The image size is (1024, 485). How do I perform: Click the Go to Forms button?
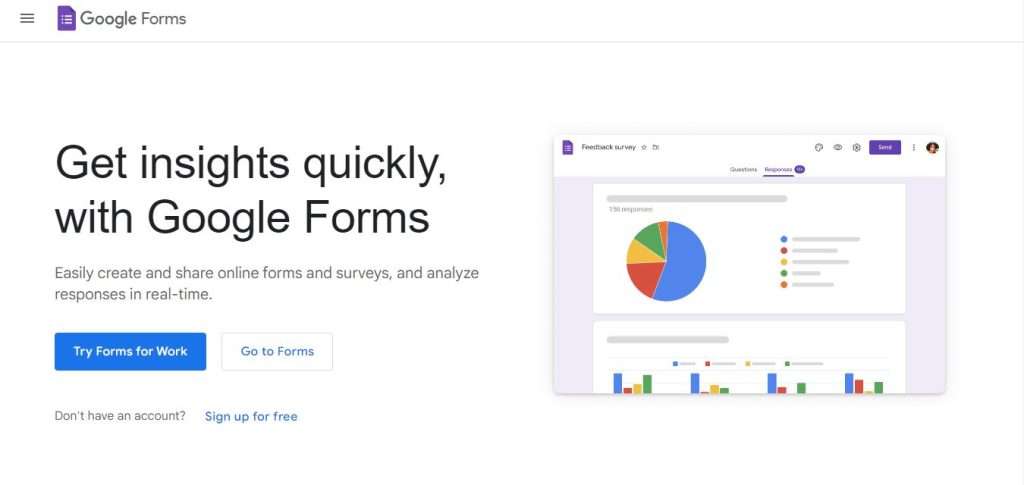pos(277,351)
